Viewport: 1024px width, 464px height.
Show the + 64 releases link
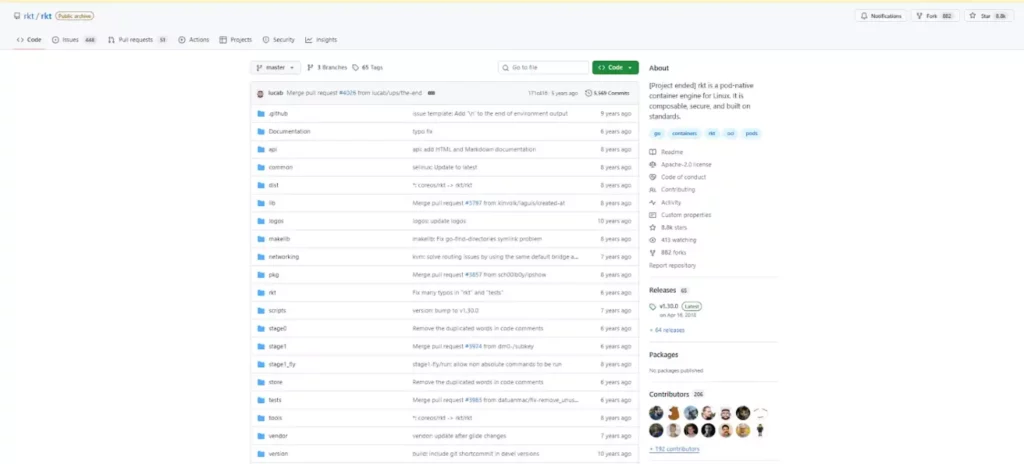pos(667,330)
